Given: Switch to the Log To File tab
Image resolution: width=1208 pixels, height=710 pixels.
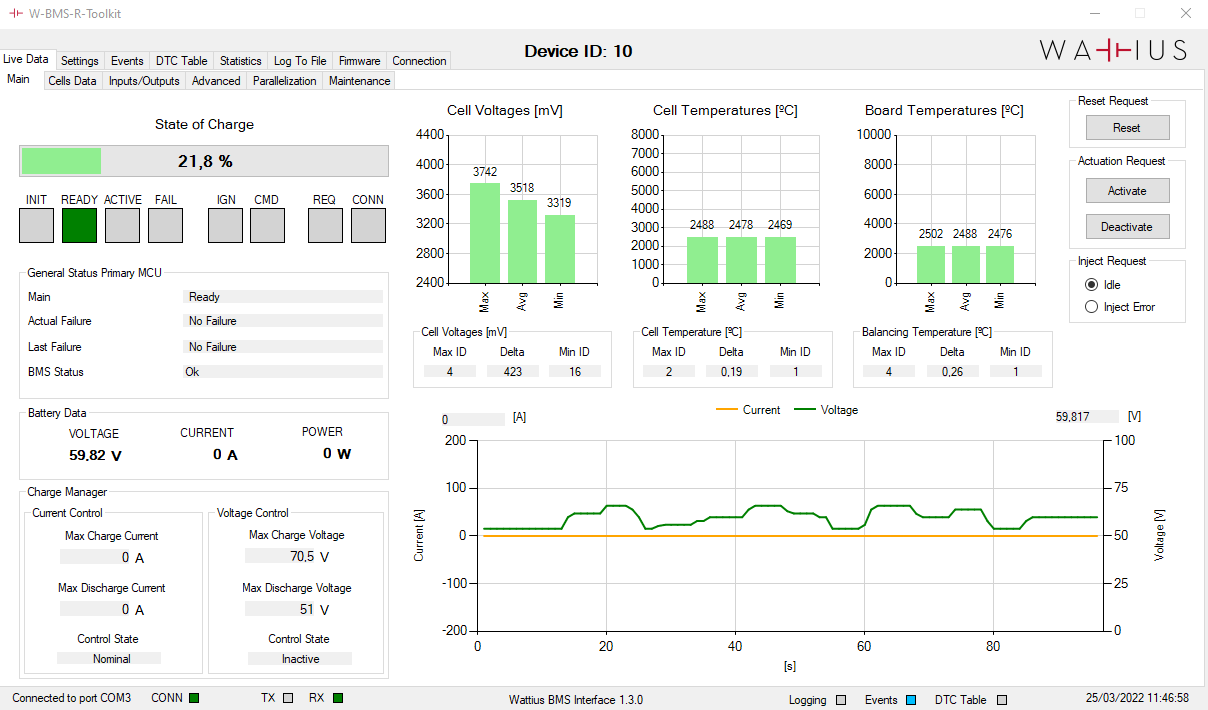Looking at the screenshot, I should [300, 61].
